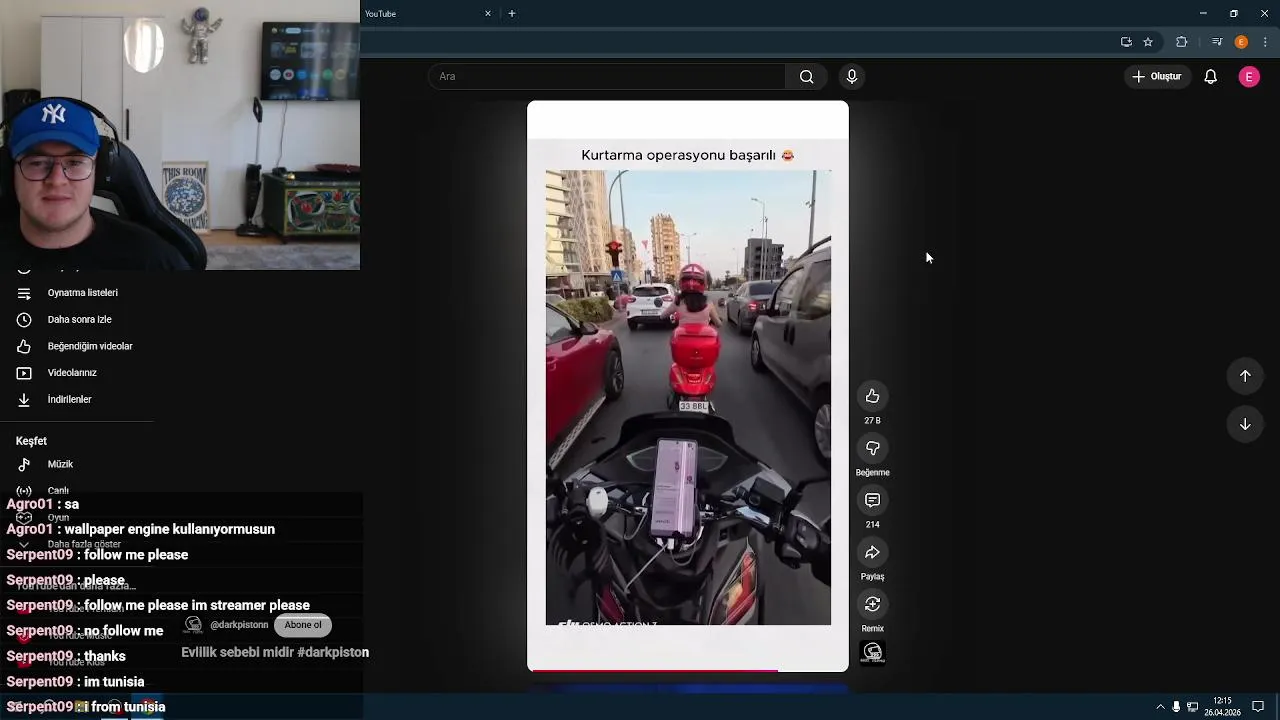Open the Windows notification center
The height and width of the screenshot is (720, 1280).
click(1258, 707)
